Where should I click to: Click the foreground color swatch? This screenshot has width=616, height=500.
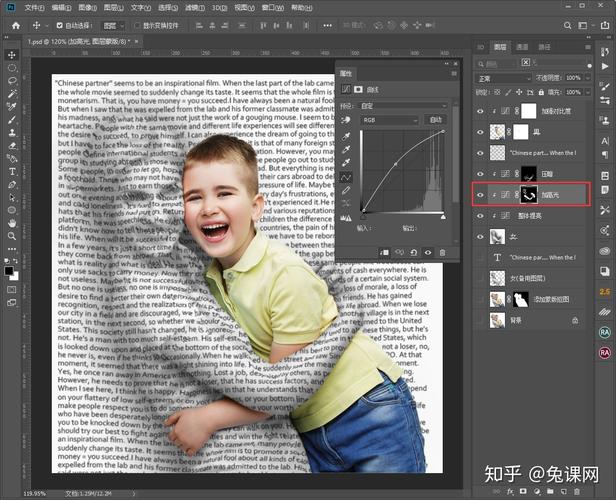tap(7, 269)
